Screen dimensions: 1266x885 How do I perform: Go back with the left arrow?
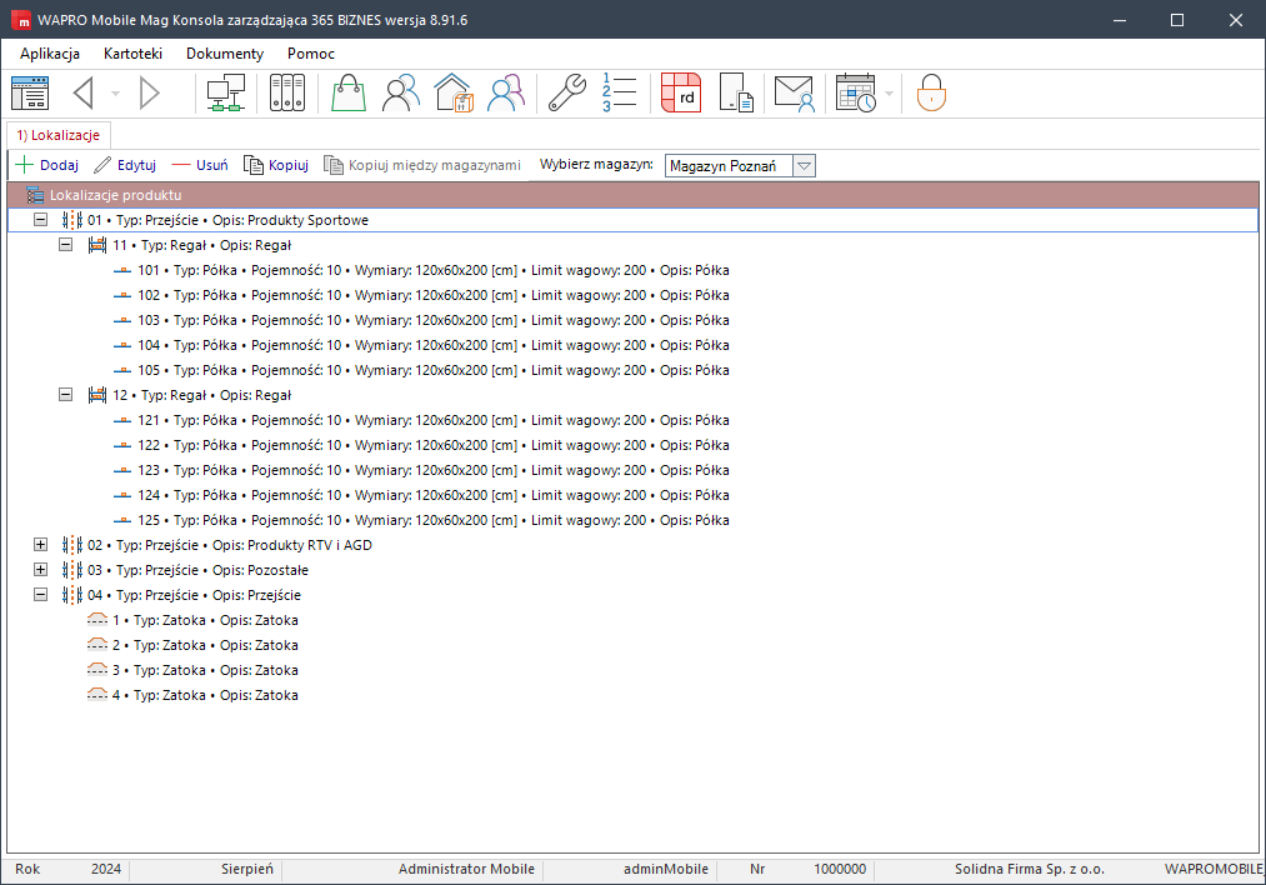84,93
